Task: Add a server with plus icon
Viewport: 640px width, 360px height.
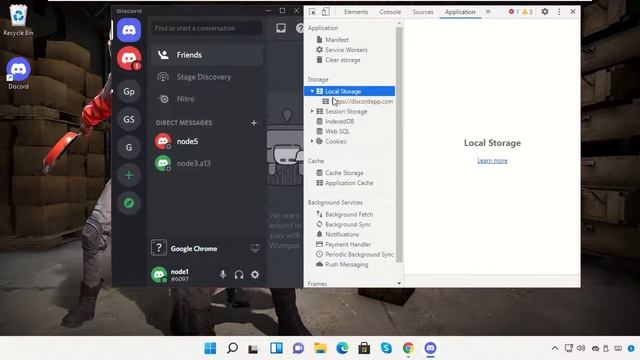Action: click(x=129, y=175)
